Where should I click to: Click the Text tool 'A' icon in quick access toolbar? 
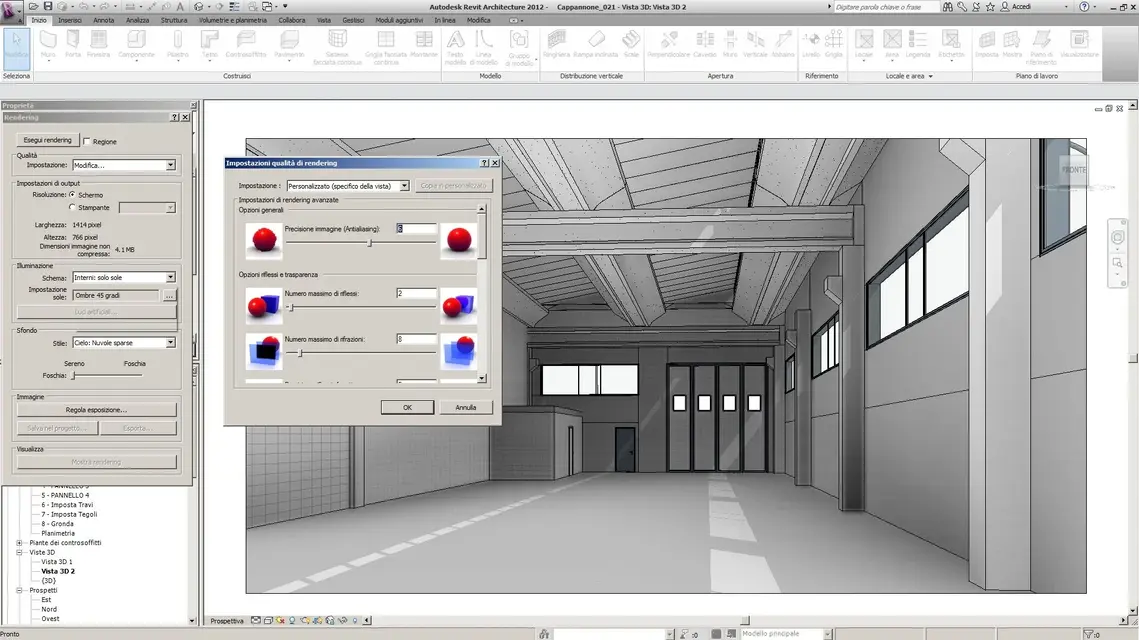click(180, 7)
